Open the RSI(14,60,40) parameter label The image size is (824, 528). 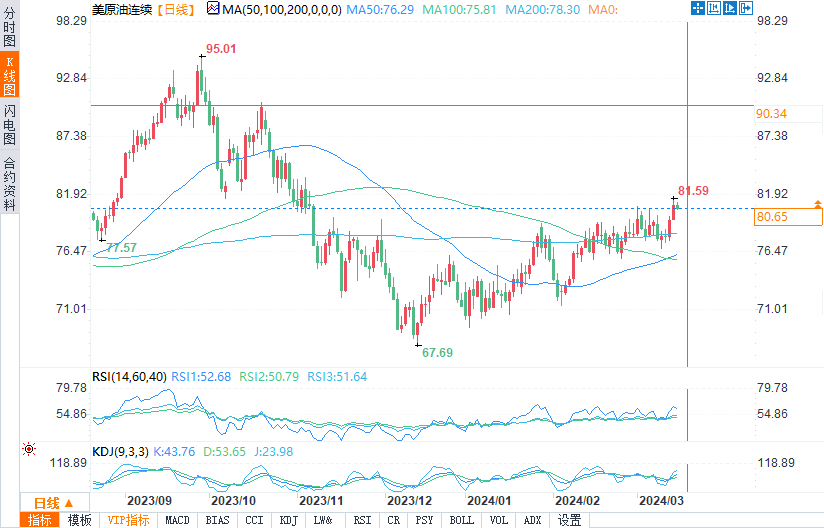tap(129, 377)
